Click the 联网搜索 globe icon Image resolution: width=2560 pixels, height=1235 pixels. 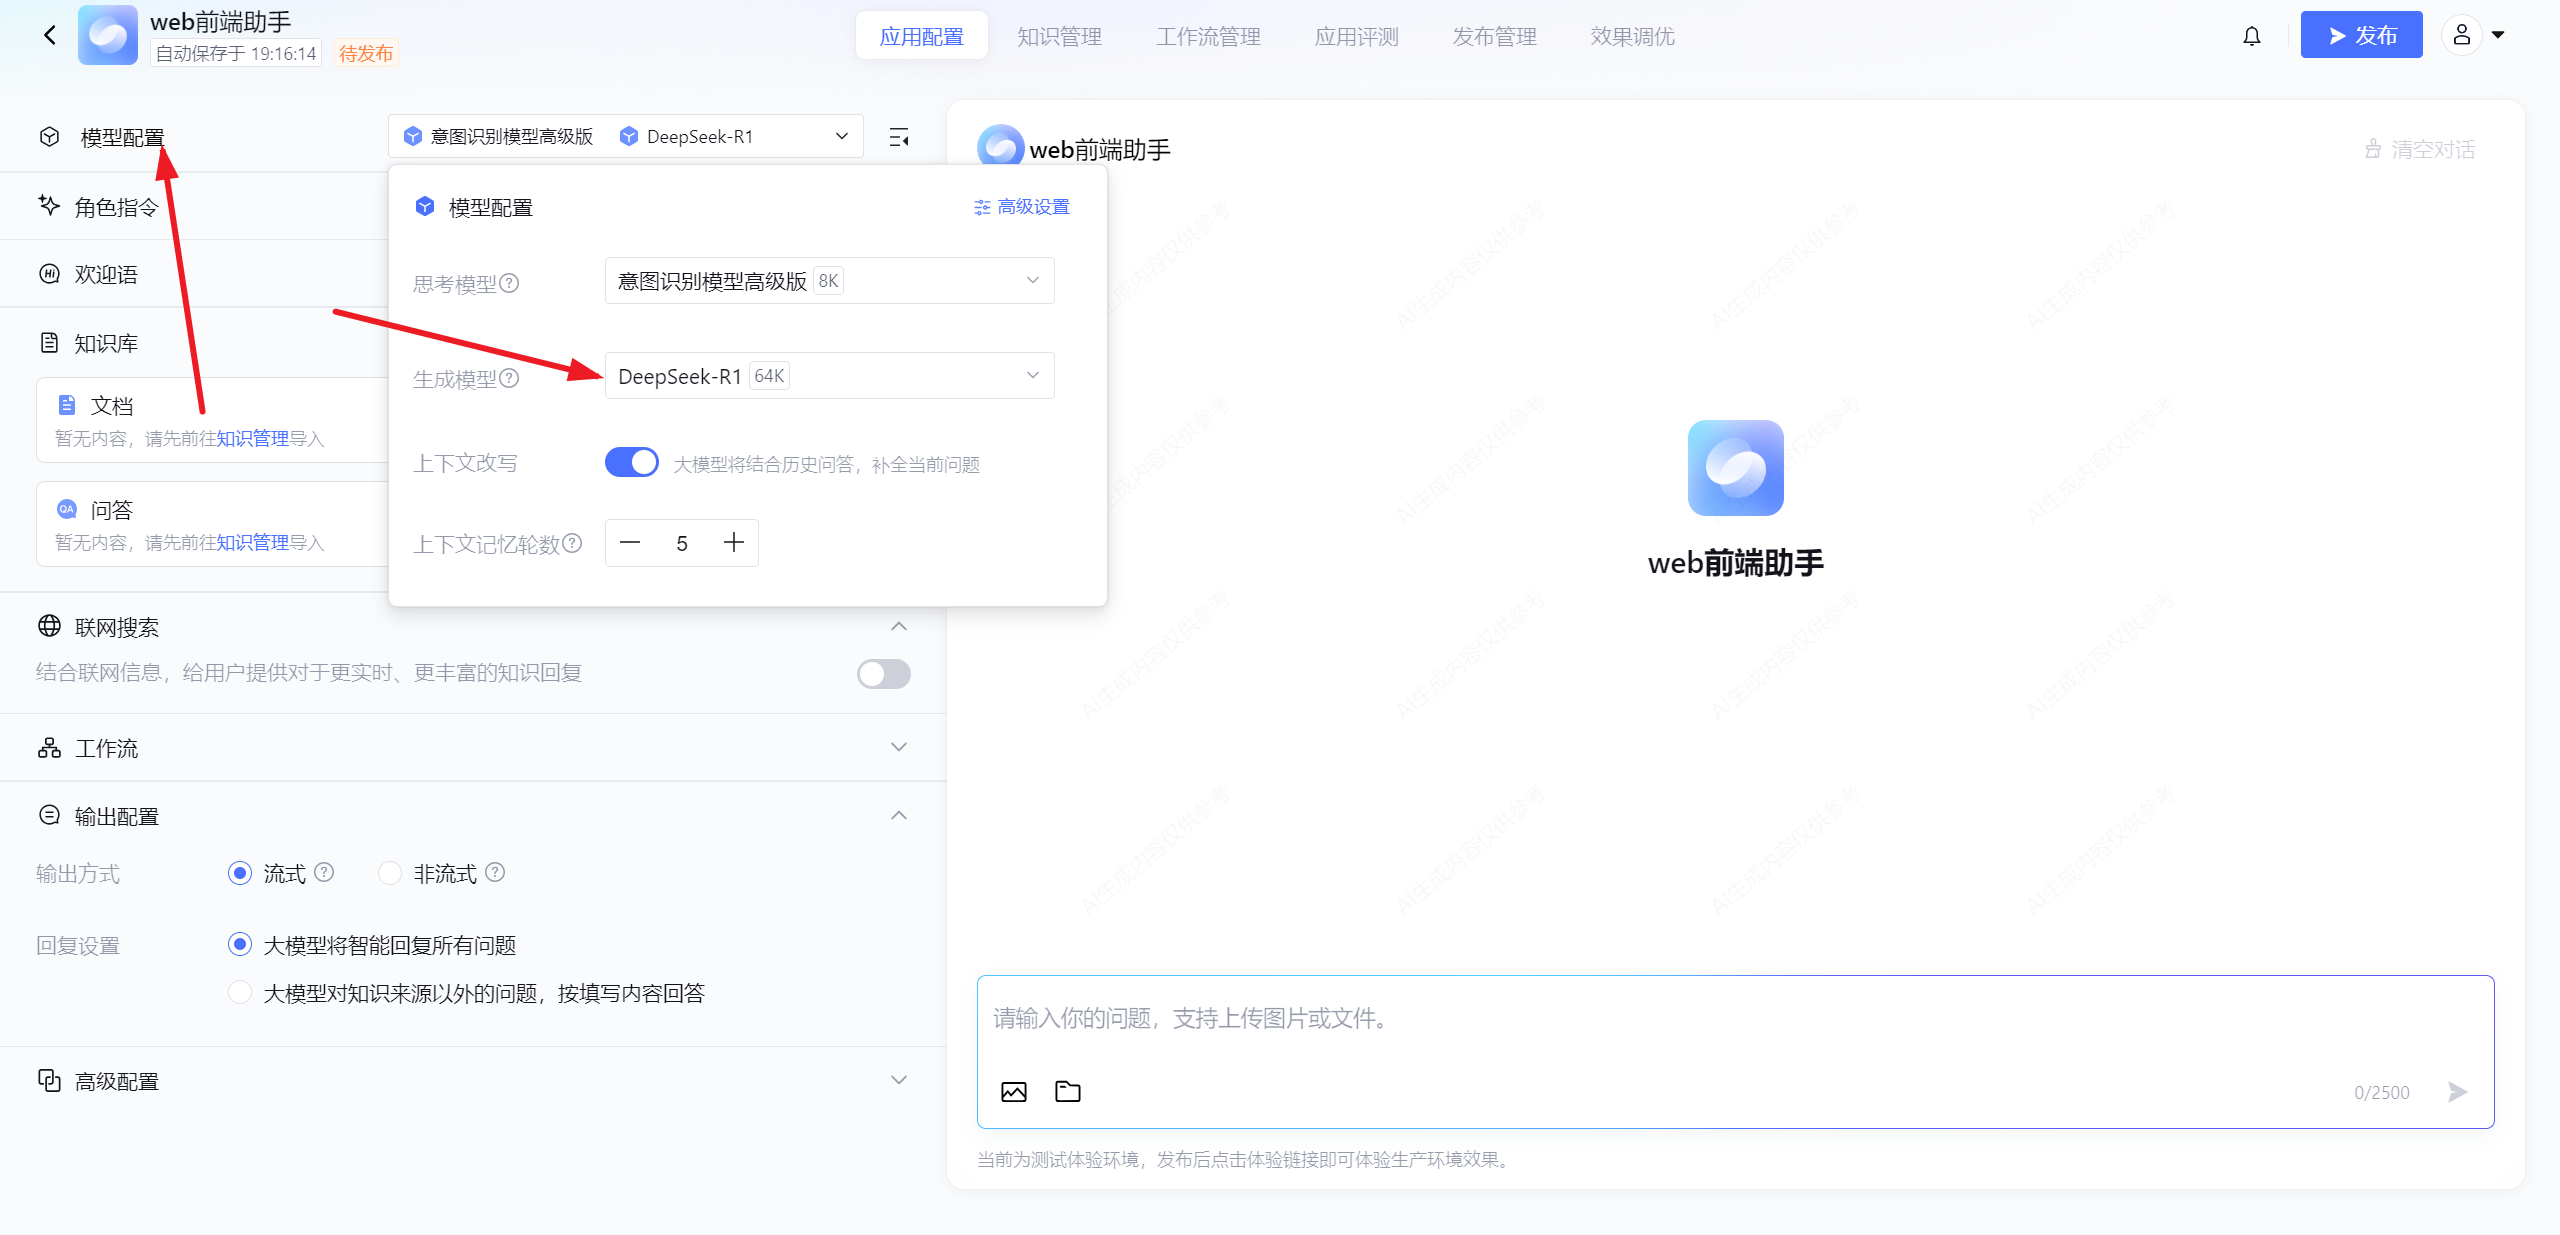tap(49, 626)
